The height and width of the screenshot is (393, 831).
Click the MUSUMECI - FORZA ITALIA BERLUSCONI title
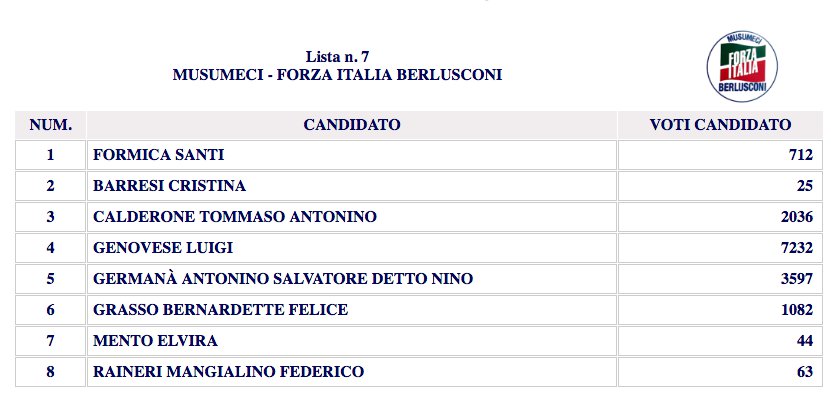[337, 75]
